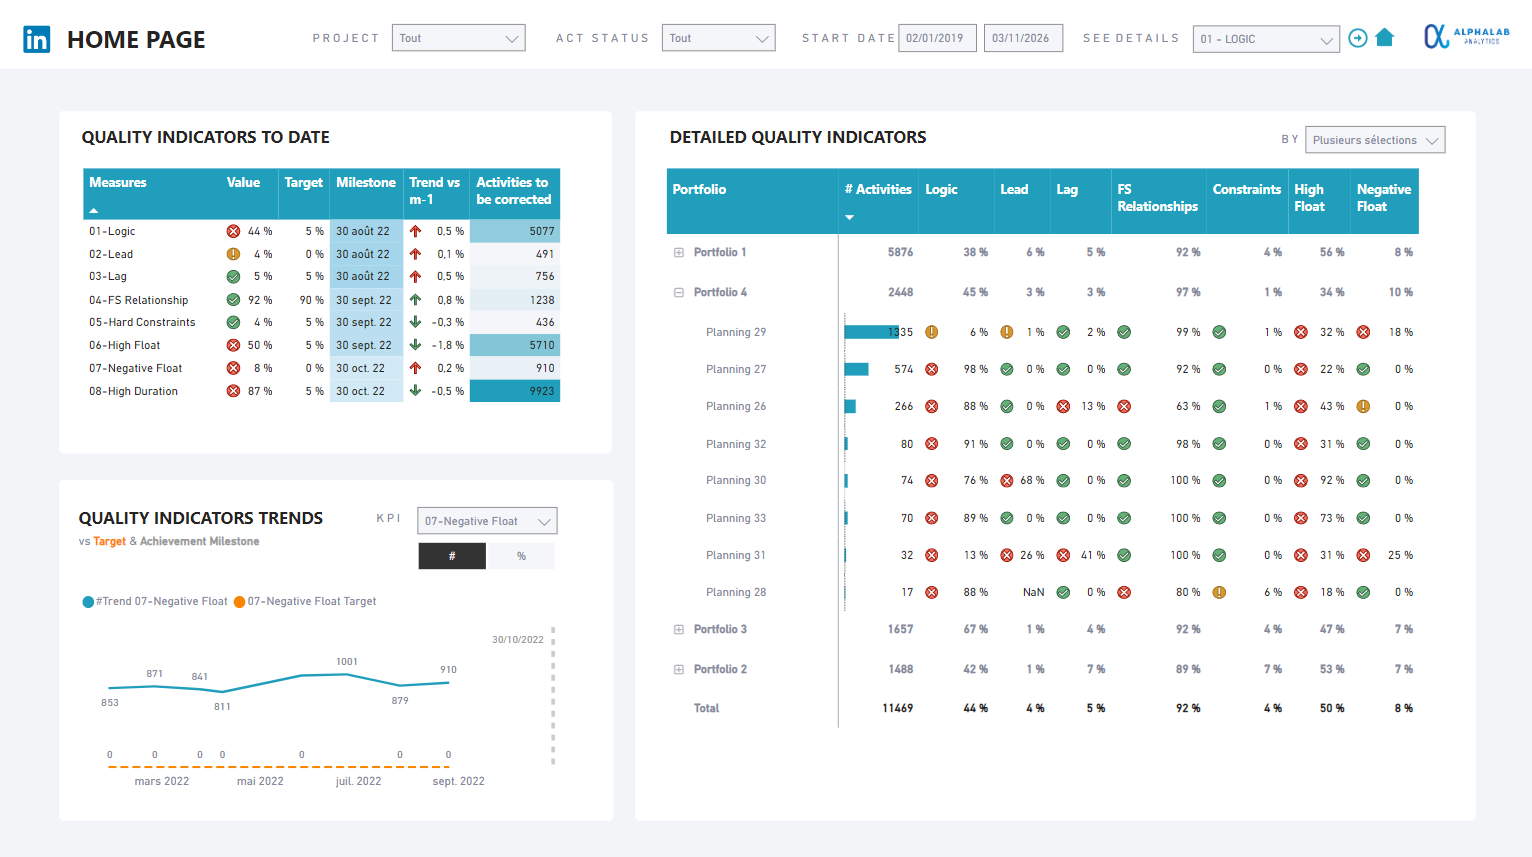Image resolution: width=1532 pixels, height=857 pixels.
Task: Expand Portfolio 1 row
Action: (679, 253)
